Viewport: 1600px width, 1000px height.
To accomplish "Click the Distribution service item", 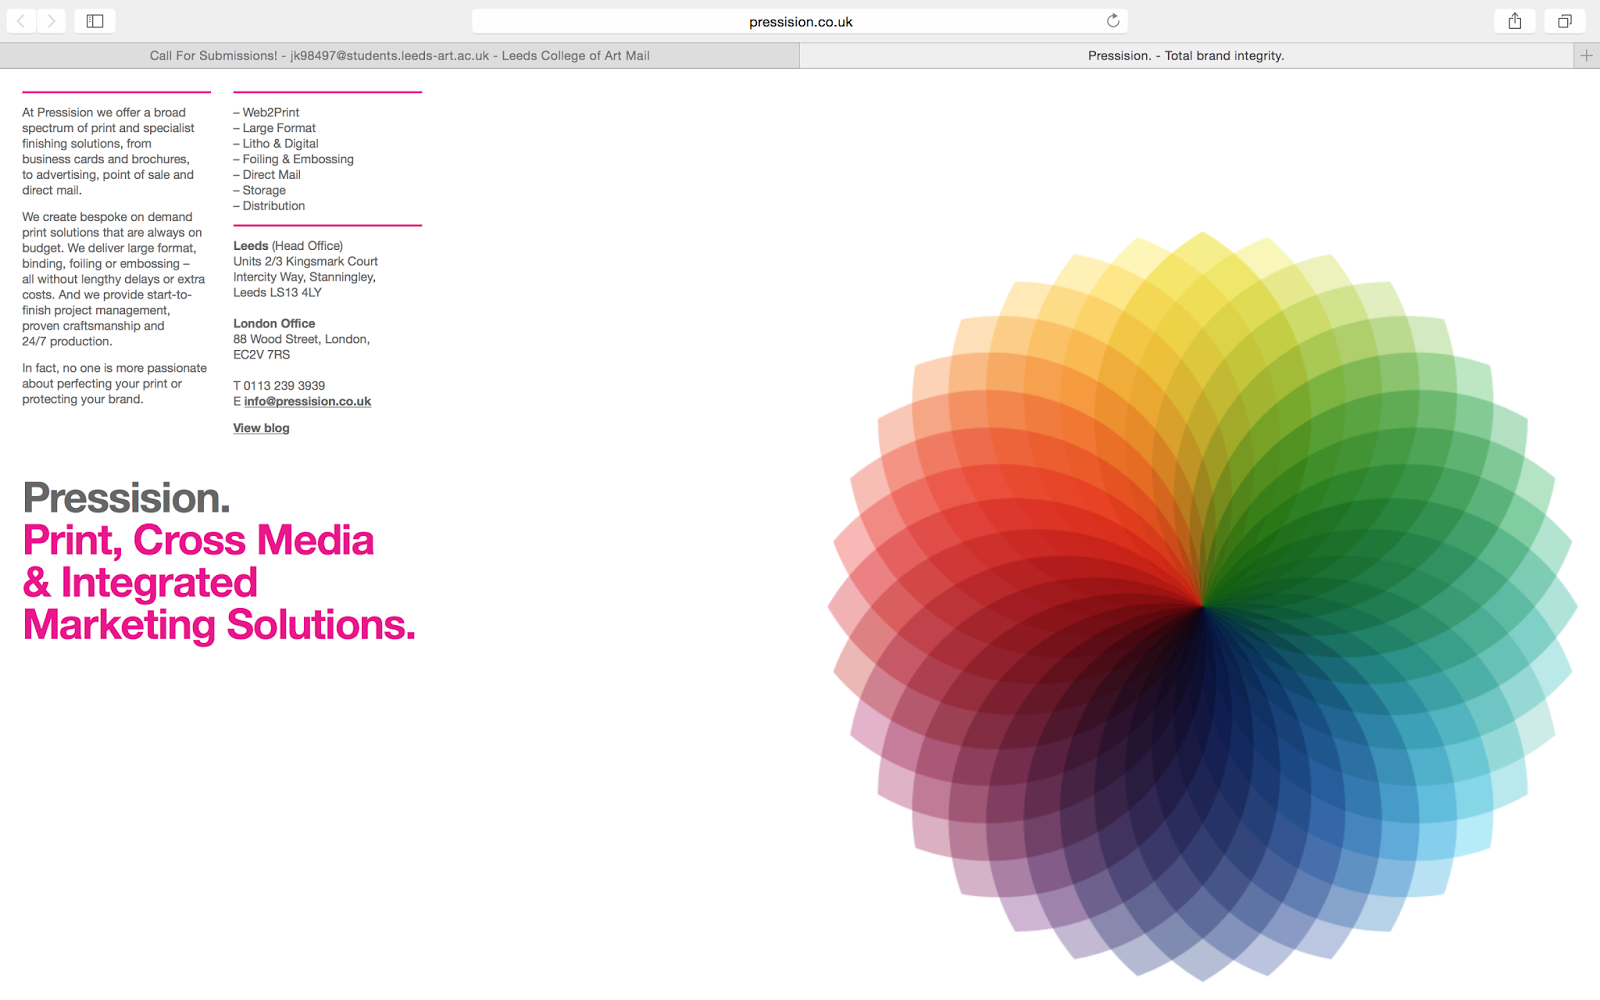I will 269,206.
